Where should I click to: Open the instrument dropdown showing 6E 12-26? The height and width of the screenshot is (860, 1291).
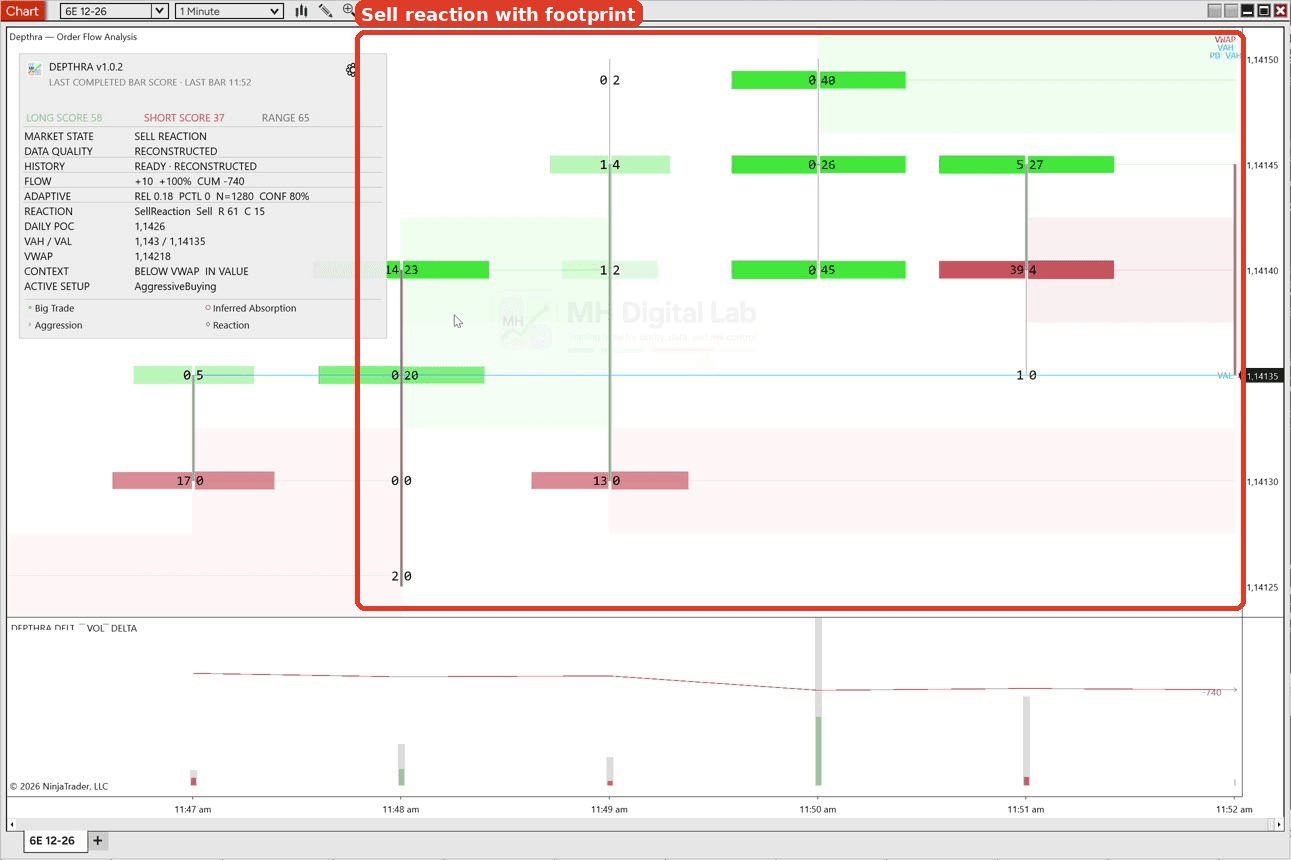[114, 11]
